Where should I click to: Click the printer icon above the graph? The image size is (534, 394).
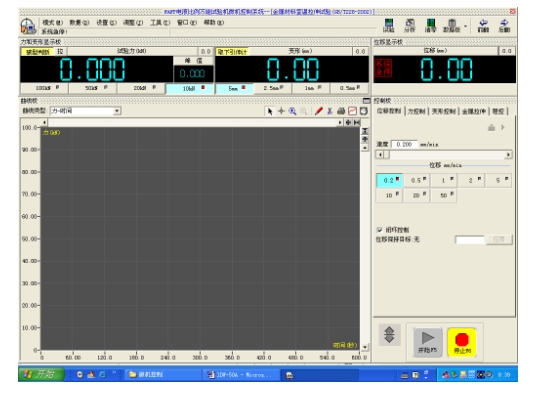[x=341, y=111]
